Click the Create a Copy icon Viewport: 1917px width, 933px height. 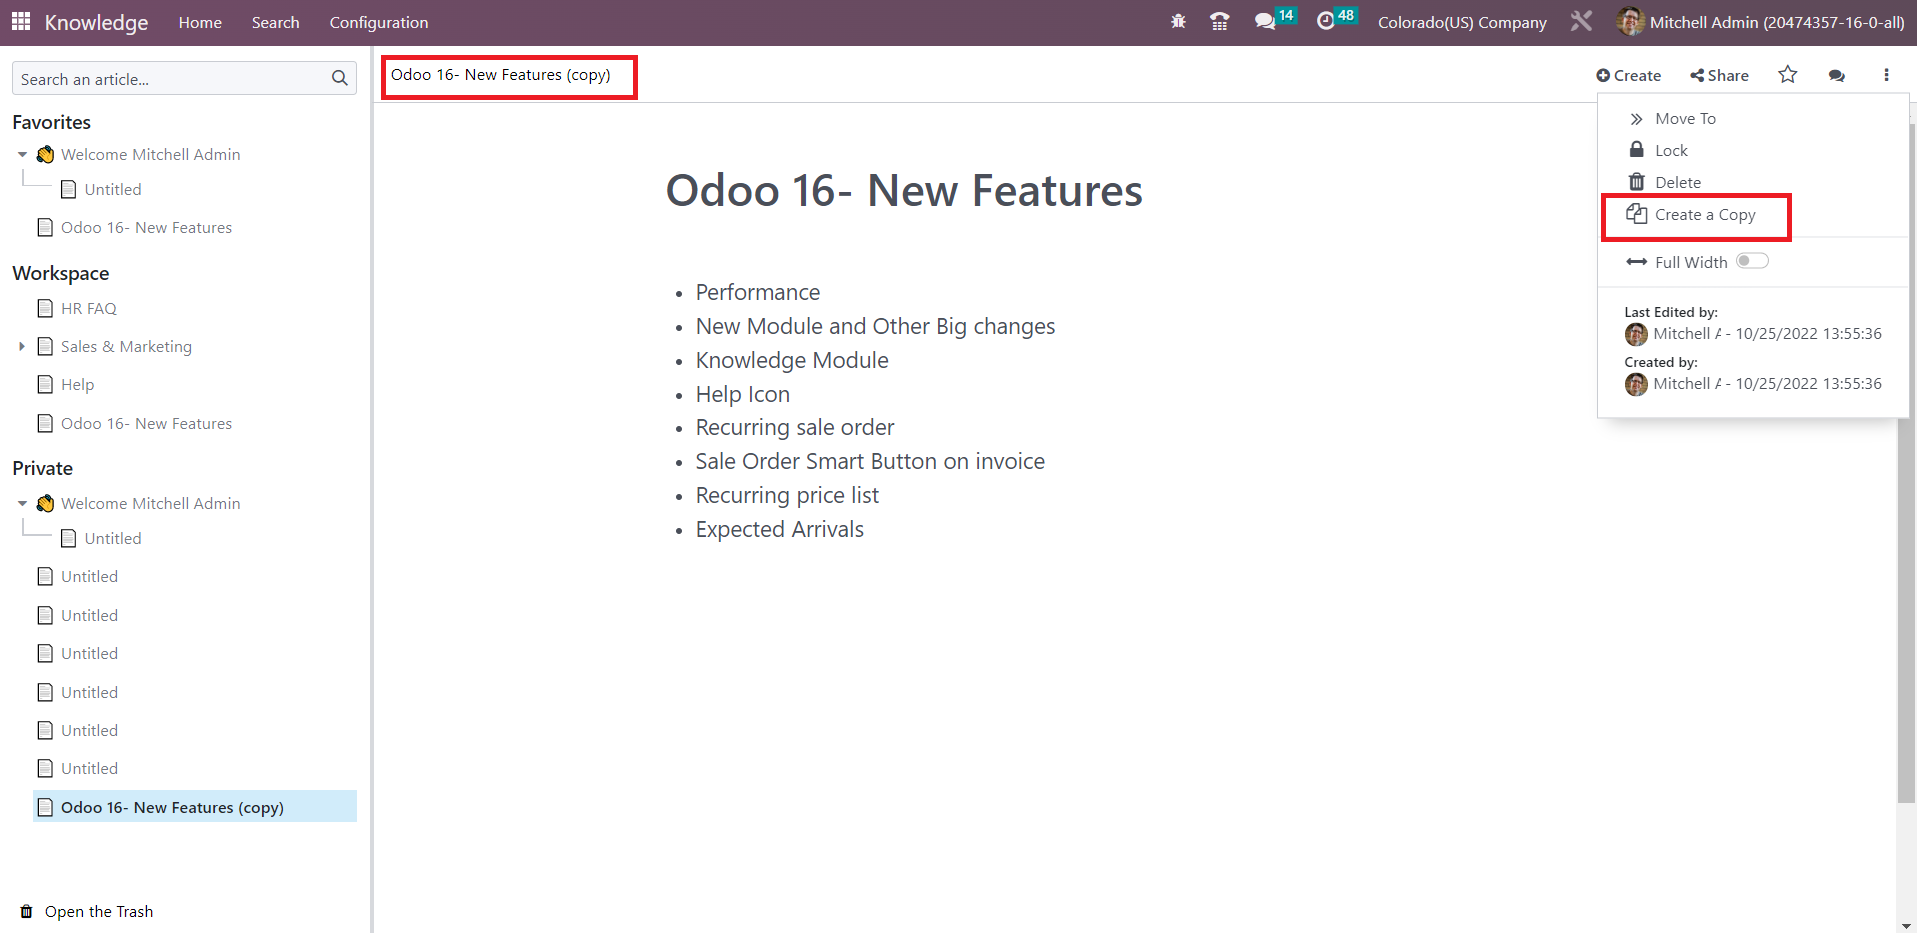1636,214
